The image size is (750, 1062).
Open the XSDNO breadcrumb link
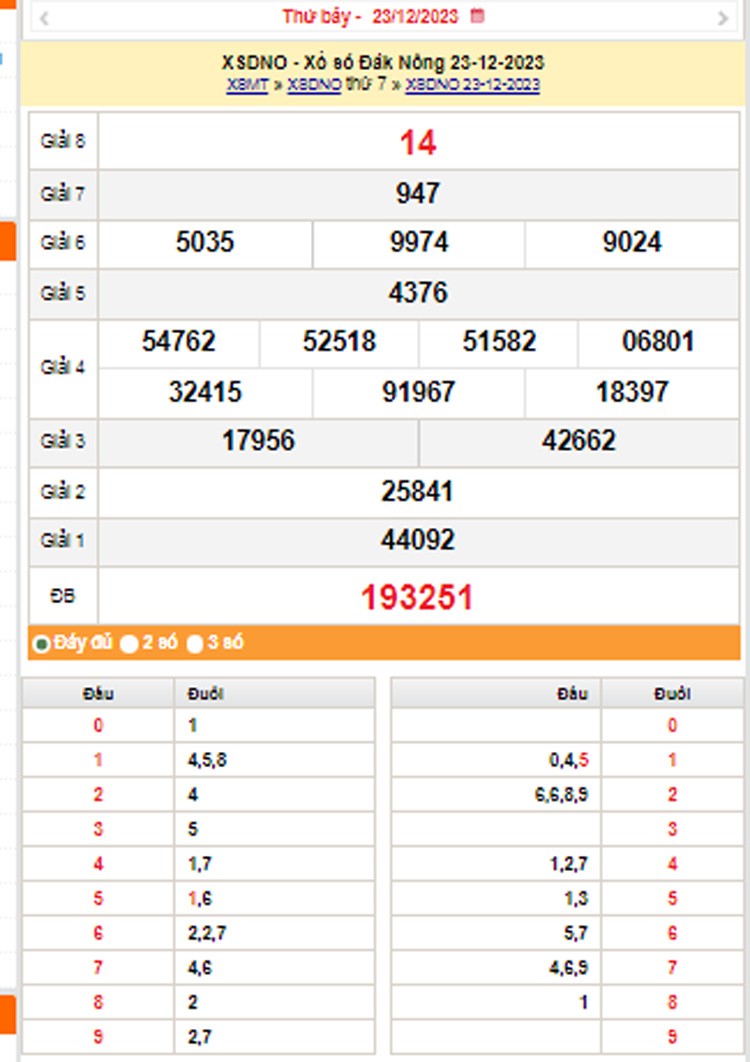pos(314,85)
